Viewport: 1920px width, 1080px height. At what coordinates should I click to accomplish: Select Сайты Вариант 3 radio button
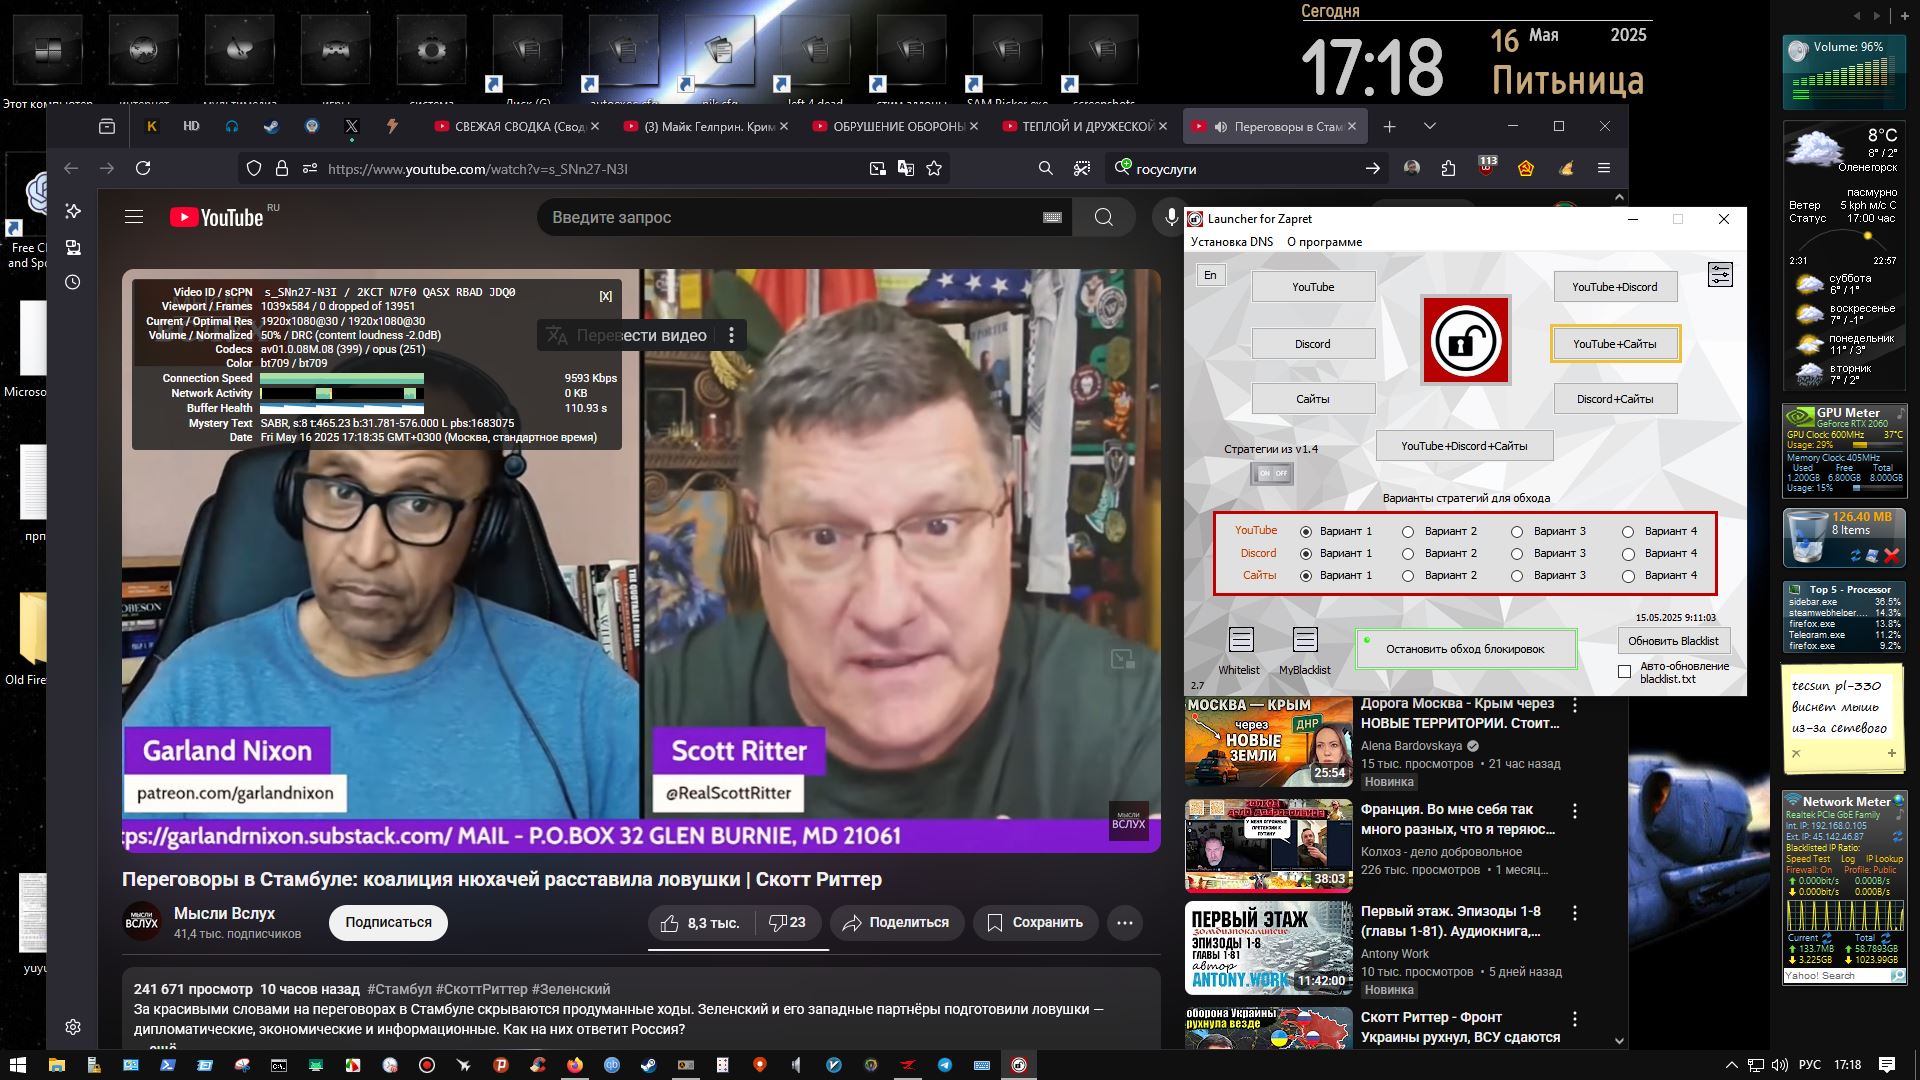1516,576
